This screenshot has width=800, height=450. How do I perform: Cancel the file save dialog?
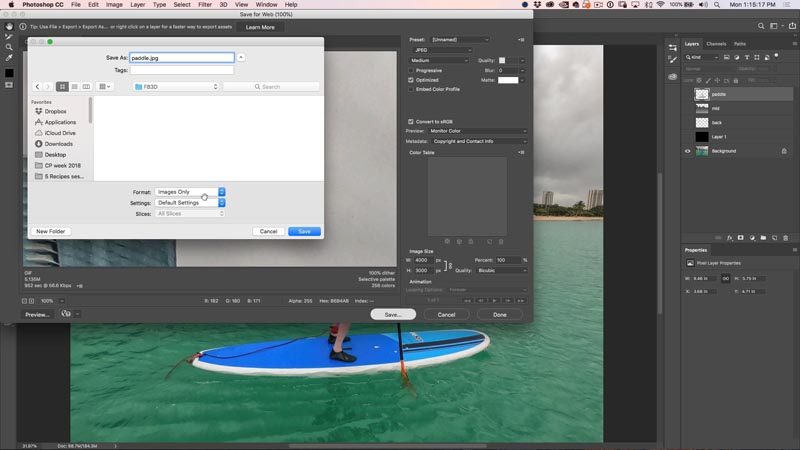[268, 232]
